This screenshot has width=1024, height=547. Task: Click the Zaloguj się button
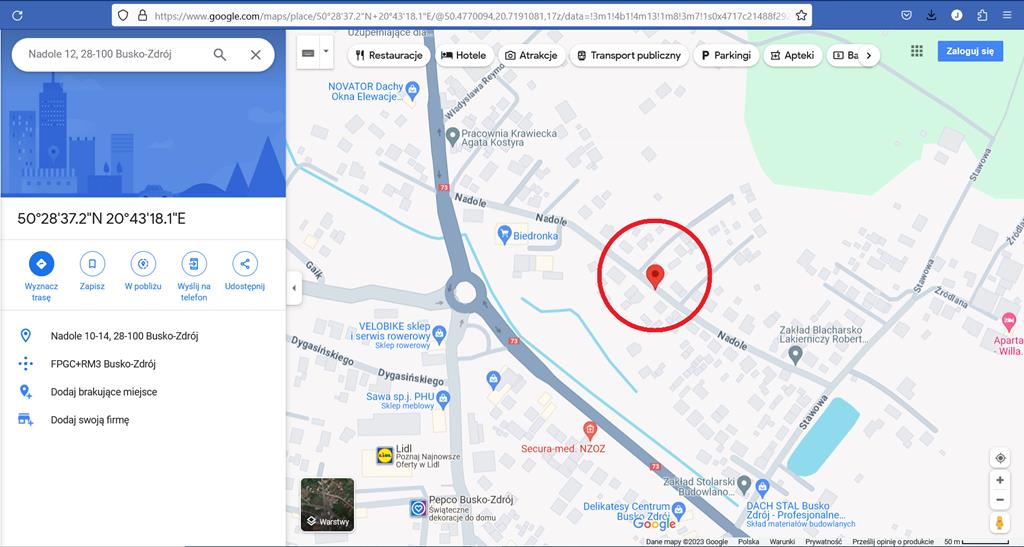pos(969,51)
